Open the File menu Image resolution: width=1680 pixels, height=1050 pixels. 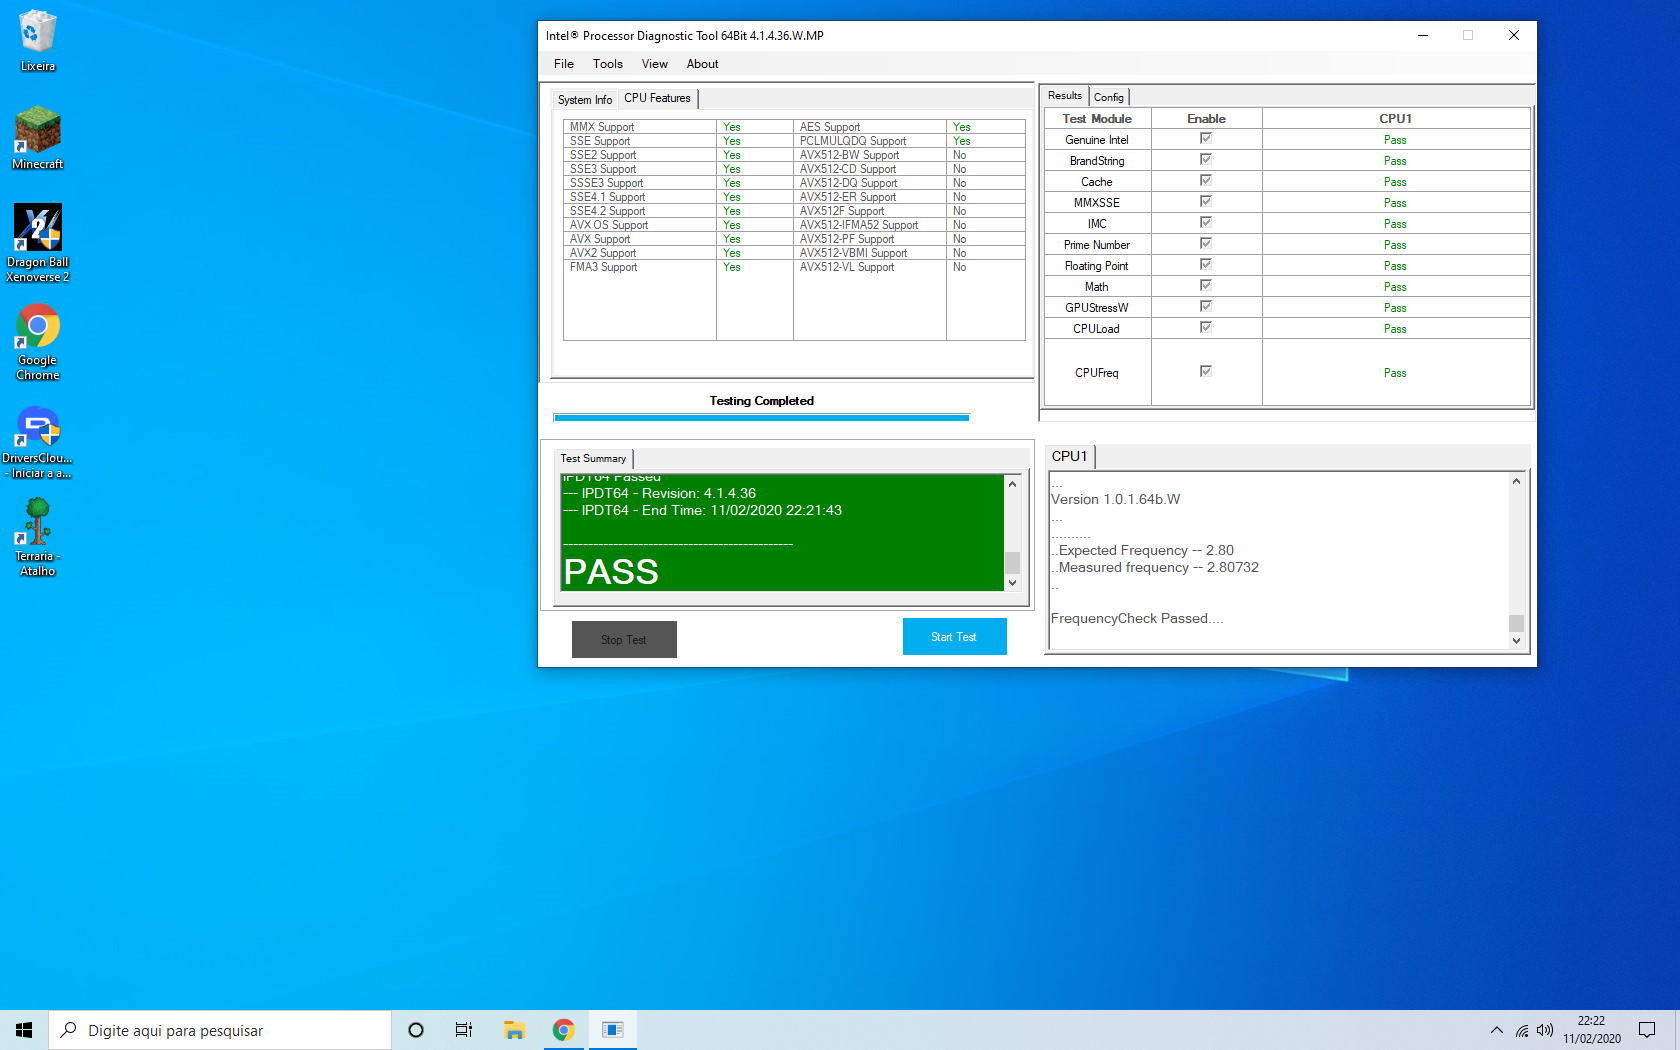click(564, 64)
